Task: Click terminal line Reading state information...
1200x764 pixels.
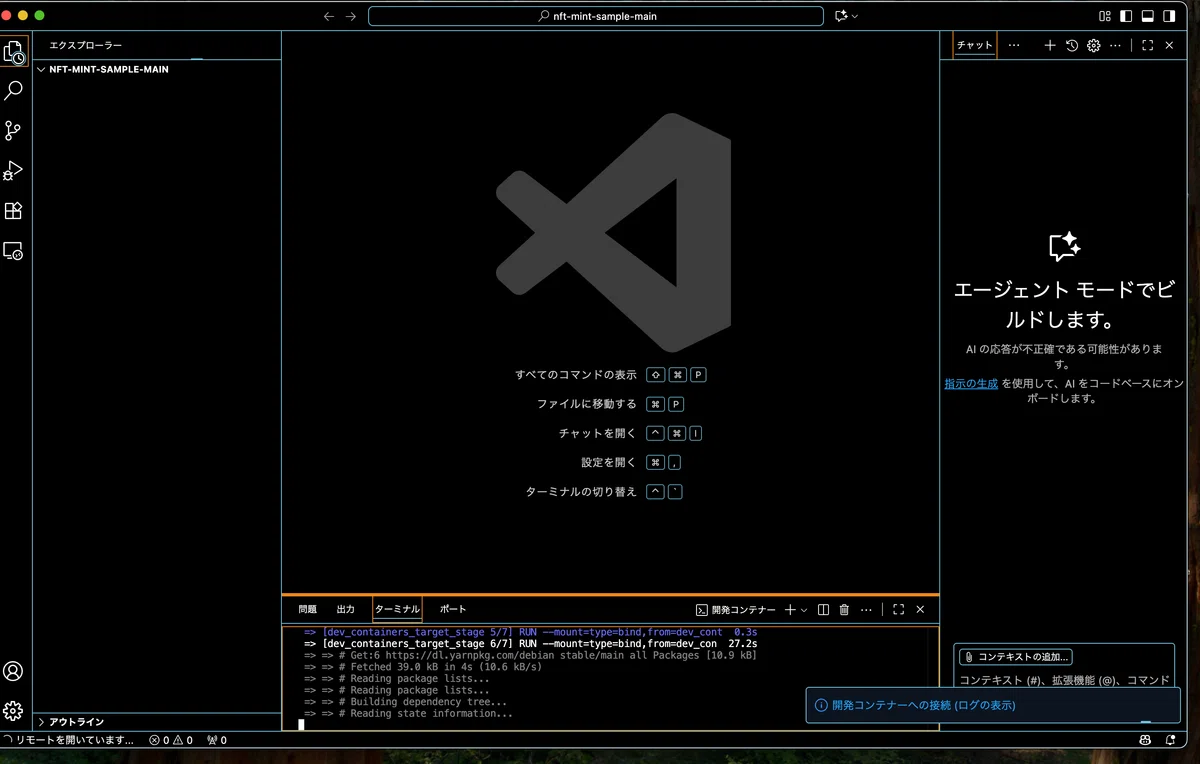Action: click(409, 713)
